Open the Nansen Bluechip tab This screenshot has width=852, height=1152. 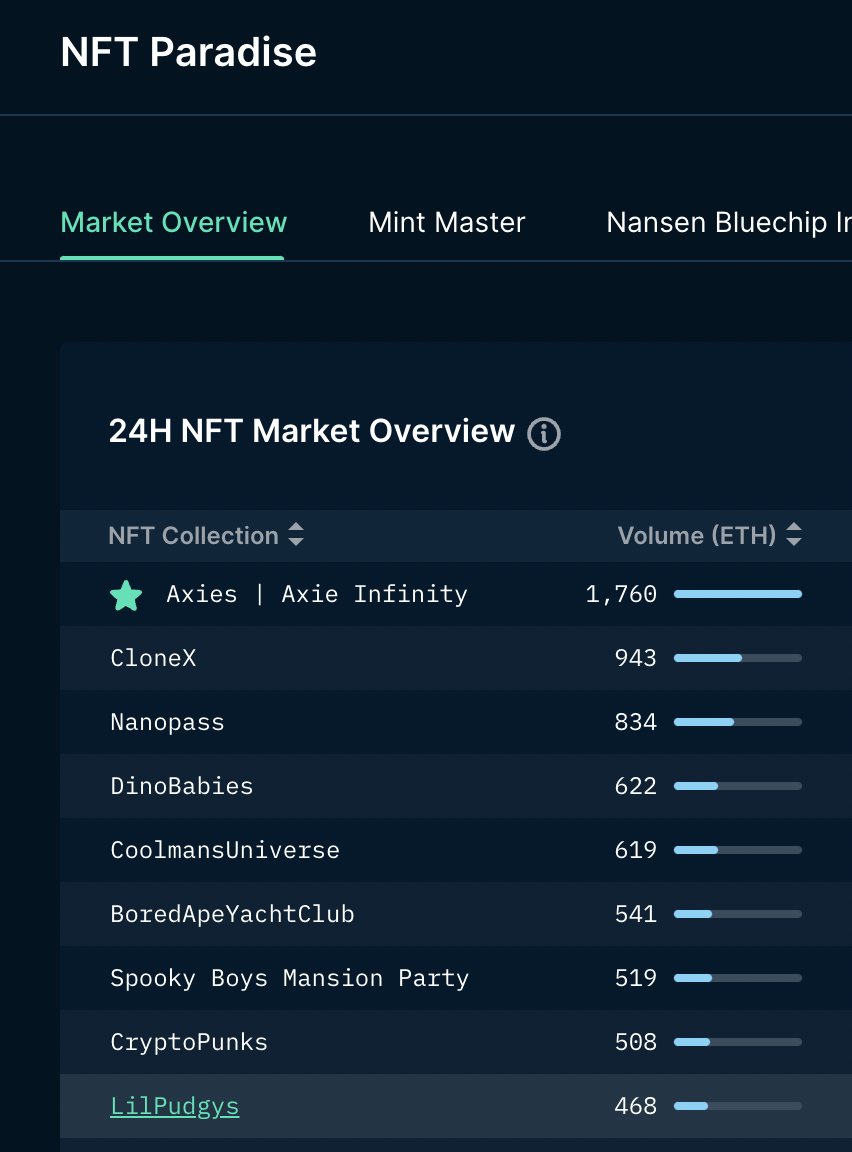[729, 222]
